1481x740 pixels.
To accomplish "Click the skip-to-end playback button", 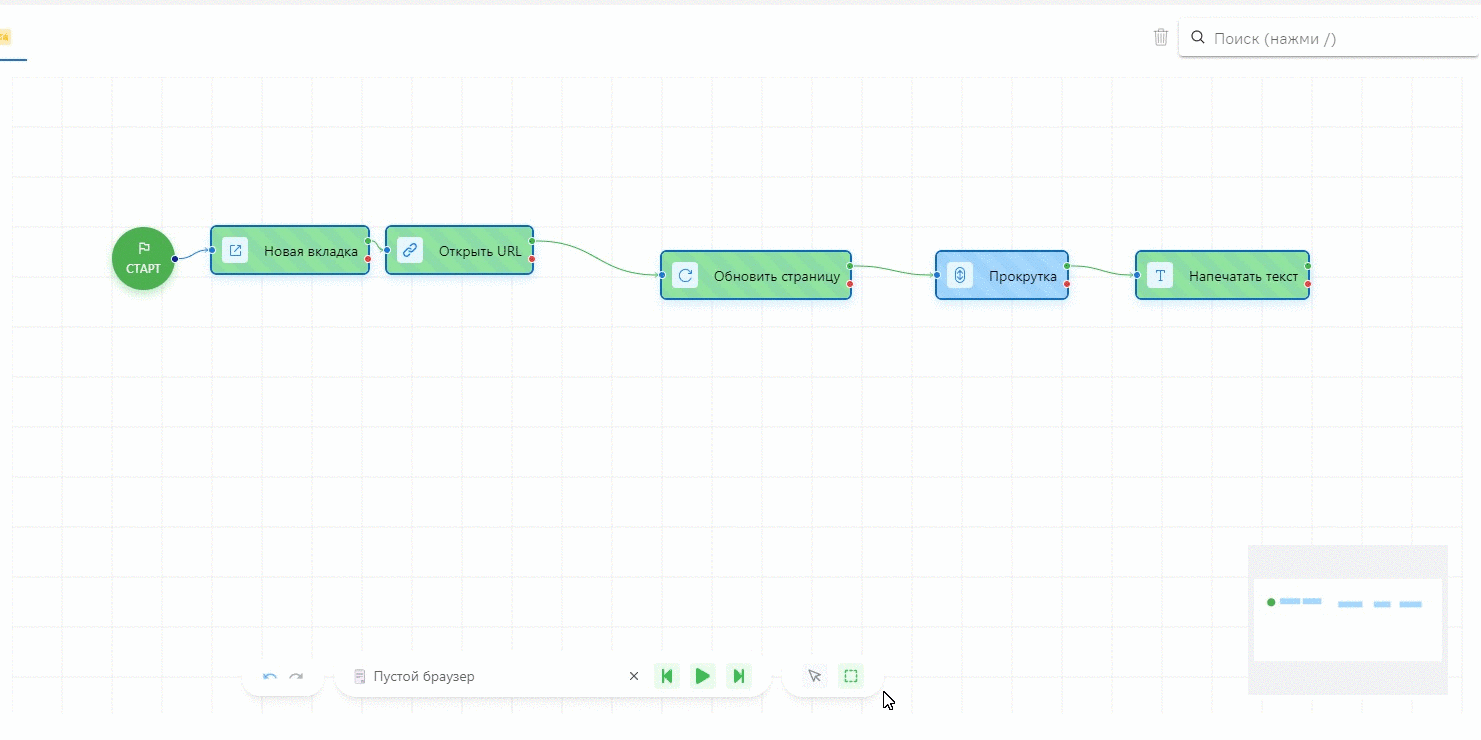I will pyautogui.click(x=738, y=677).
